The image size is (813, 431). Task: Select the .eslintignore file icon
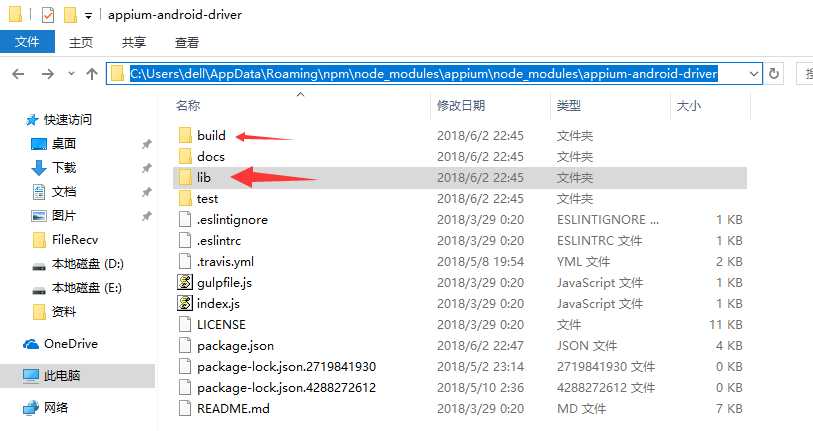click(185, 219)
